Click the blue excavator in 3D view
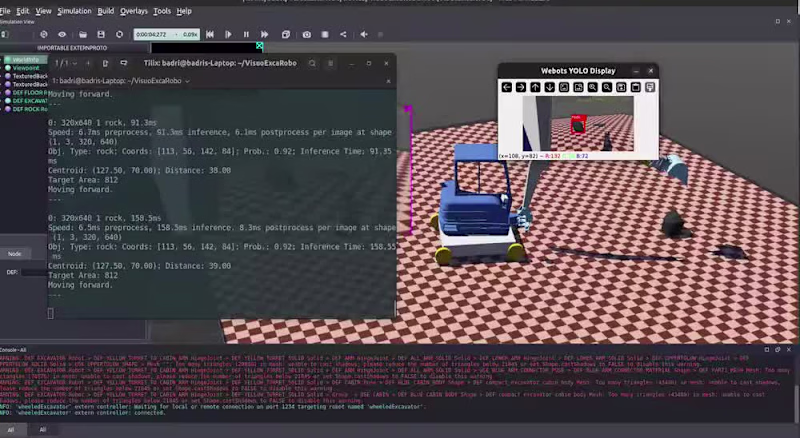The image size is (800, 438). point(474,202)
